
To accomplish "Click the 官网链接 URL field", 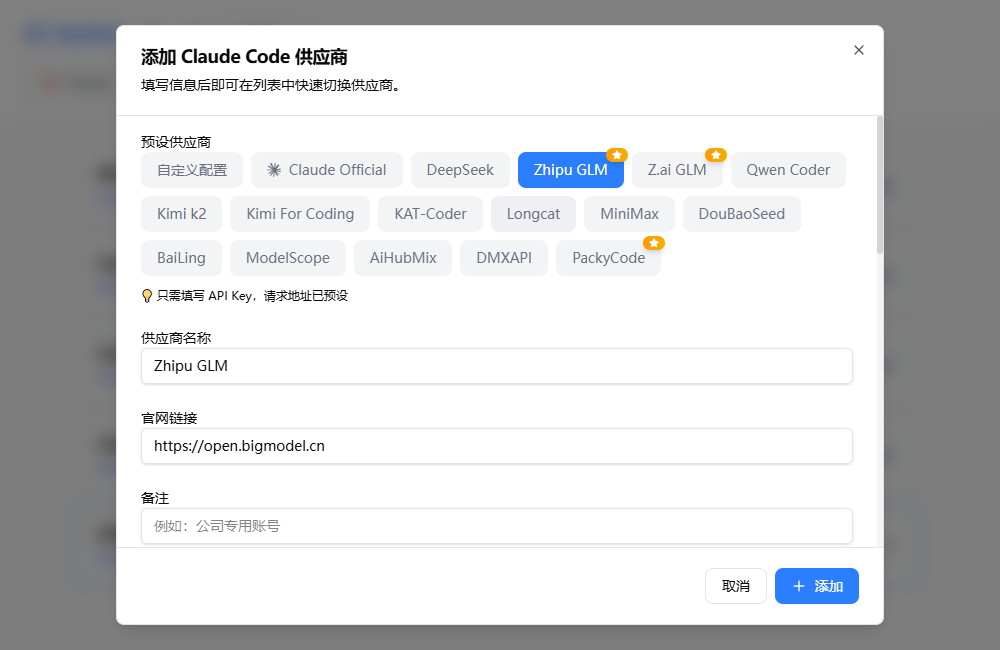I will pyautogui.click(x=496, y=446).
